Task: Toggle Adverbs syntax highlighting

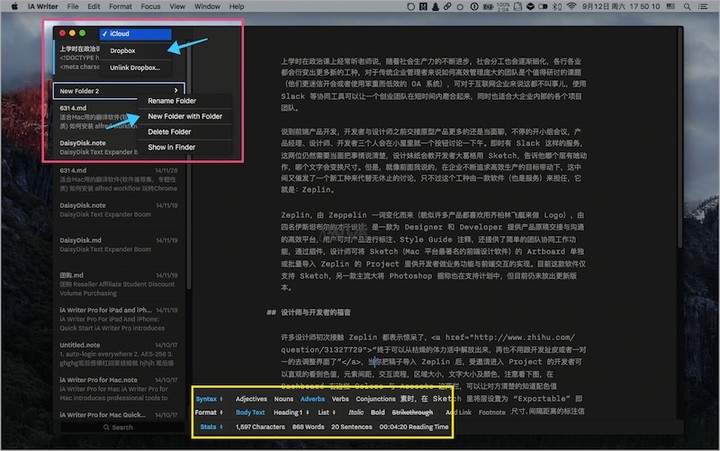Action: click(x=312, y=399)
